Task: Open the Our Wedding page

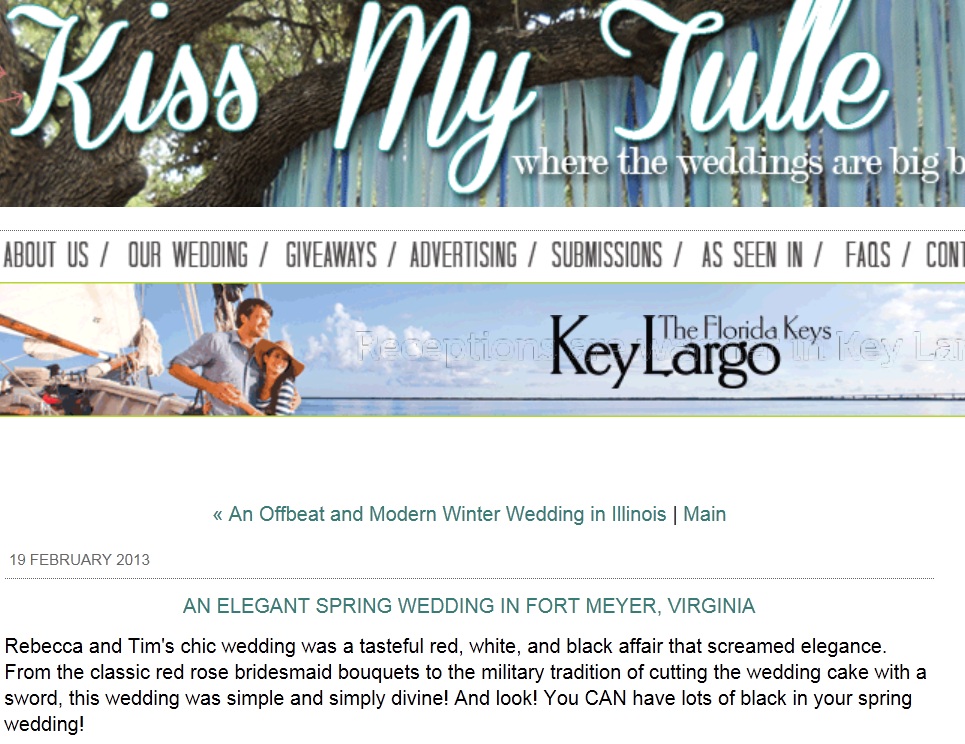Action: point(188,255)
